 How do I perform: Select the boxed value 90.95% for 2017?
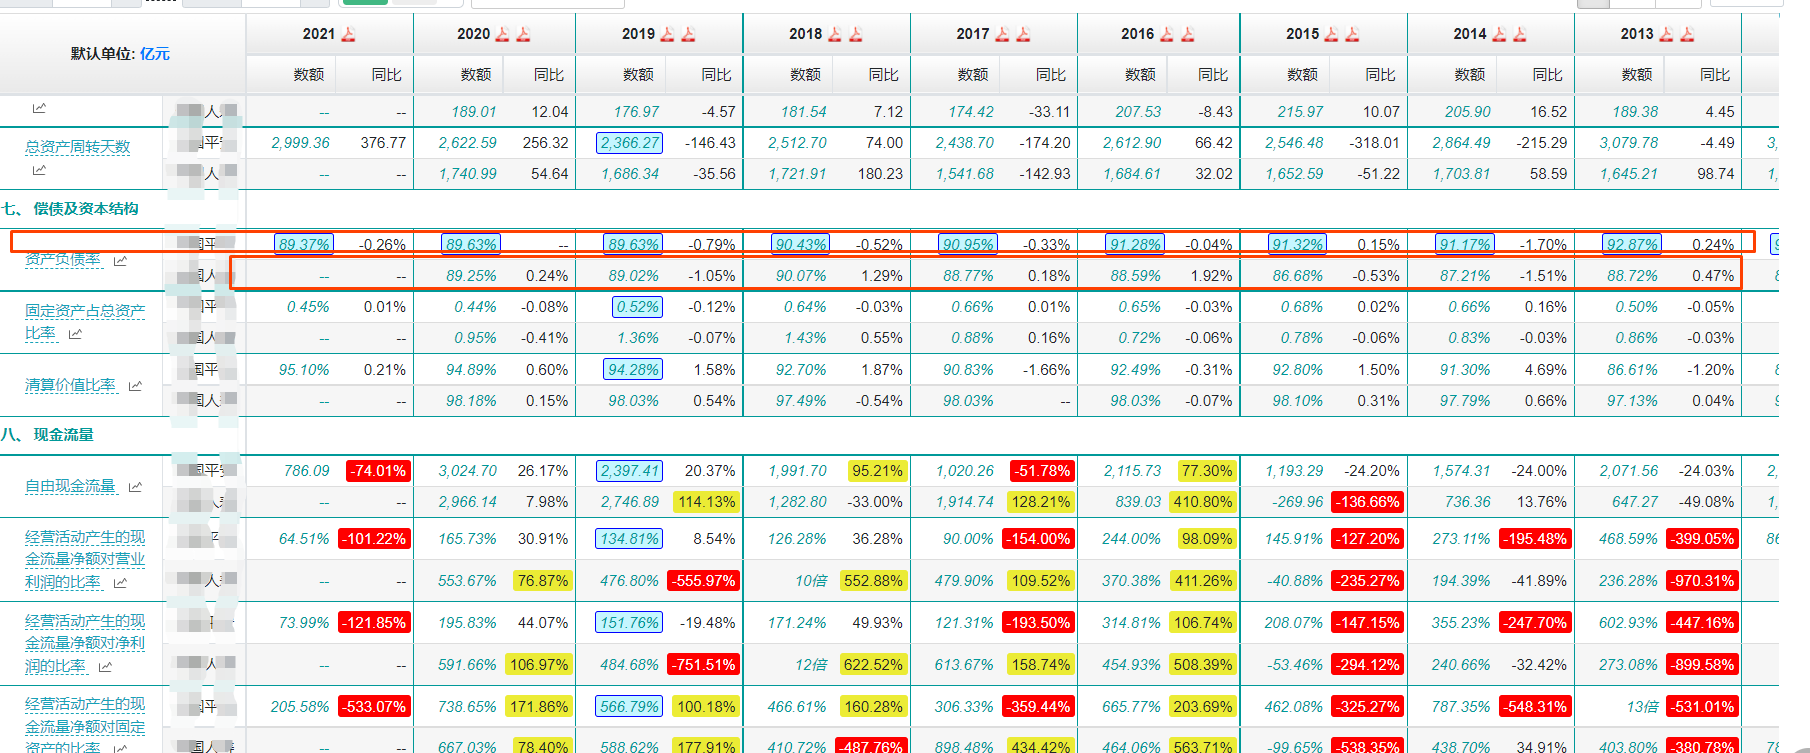coord(968,244)
